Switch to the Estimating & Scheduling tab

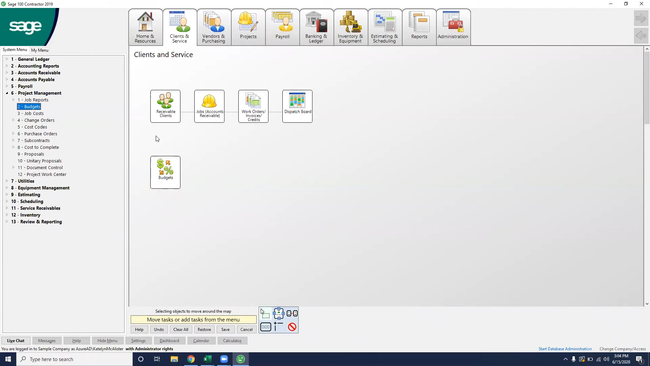coord(384,27)
